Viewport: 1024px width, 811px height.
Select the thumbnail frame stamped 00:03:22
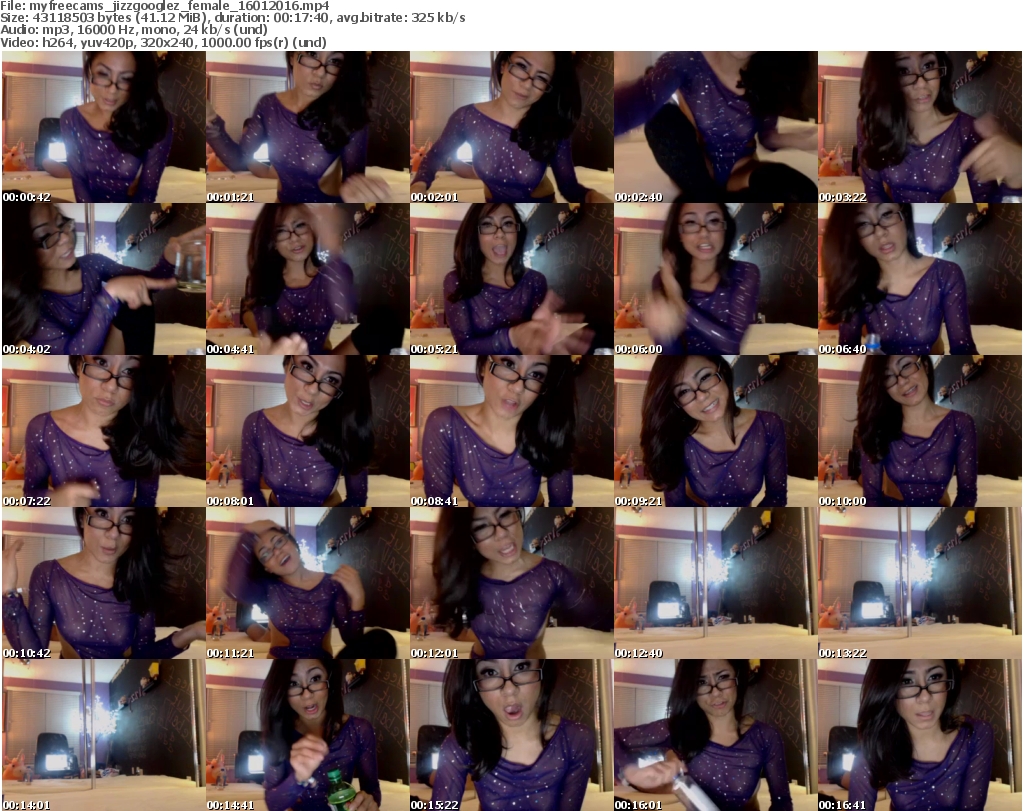[x=920, y=127]
